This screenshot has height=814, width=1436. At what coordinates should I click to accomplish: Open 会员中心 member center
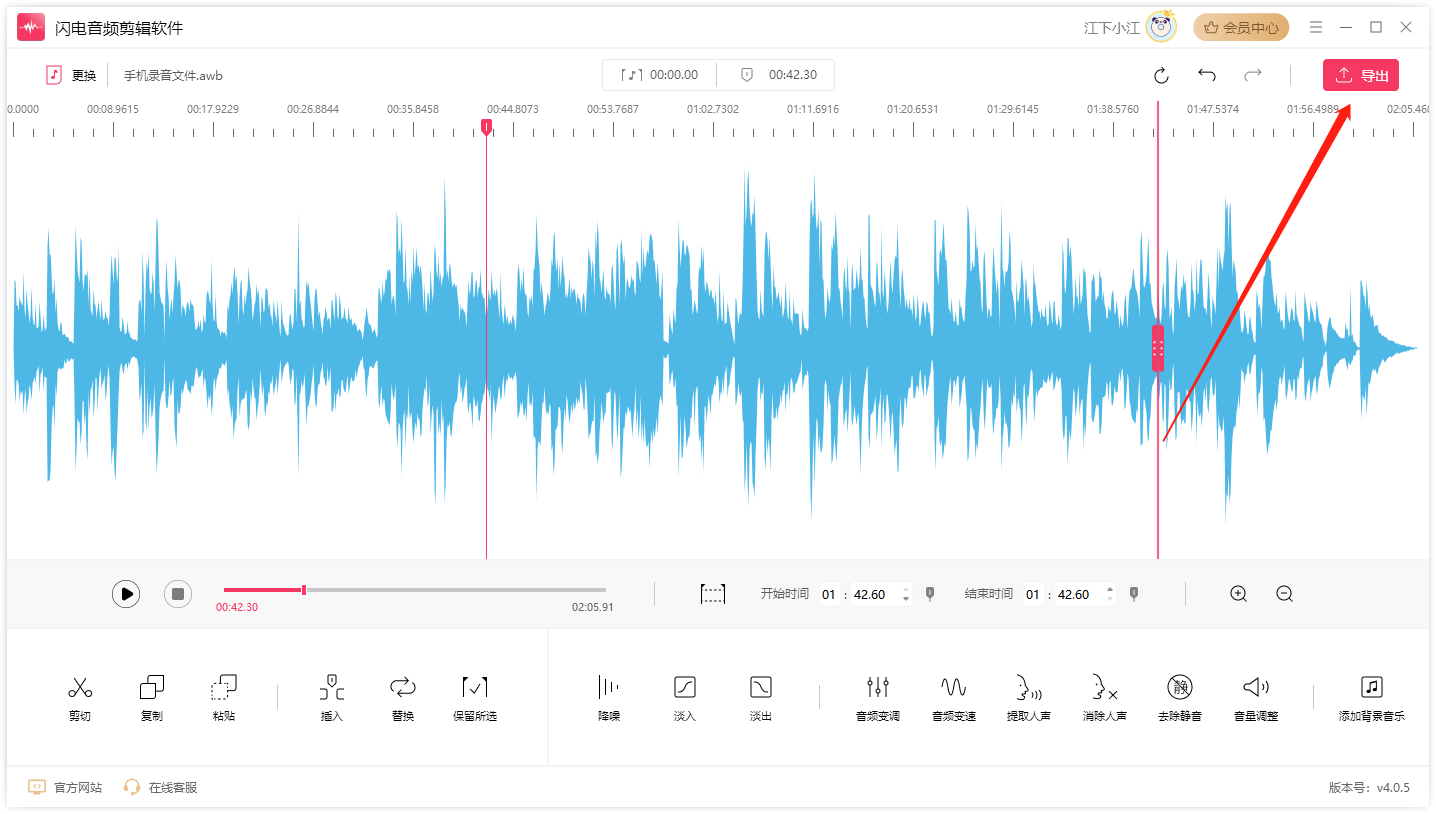[x=1241, y=28]
